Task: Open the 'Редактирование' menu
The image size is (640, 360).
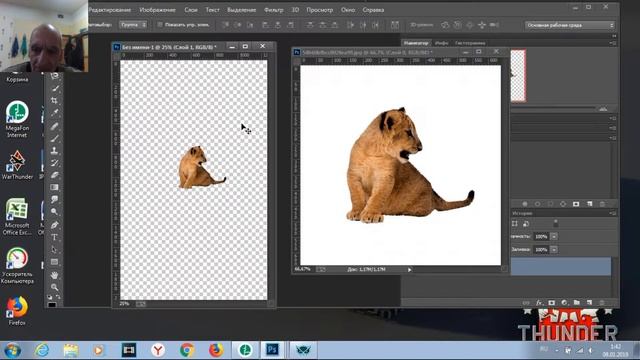Action: pyautogui.click(x=110, y=10)
